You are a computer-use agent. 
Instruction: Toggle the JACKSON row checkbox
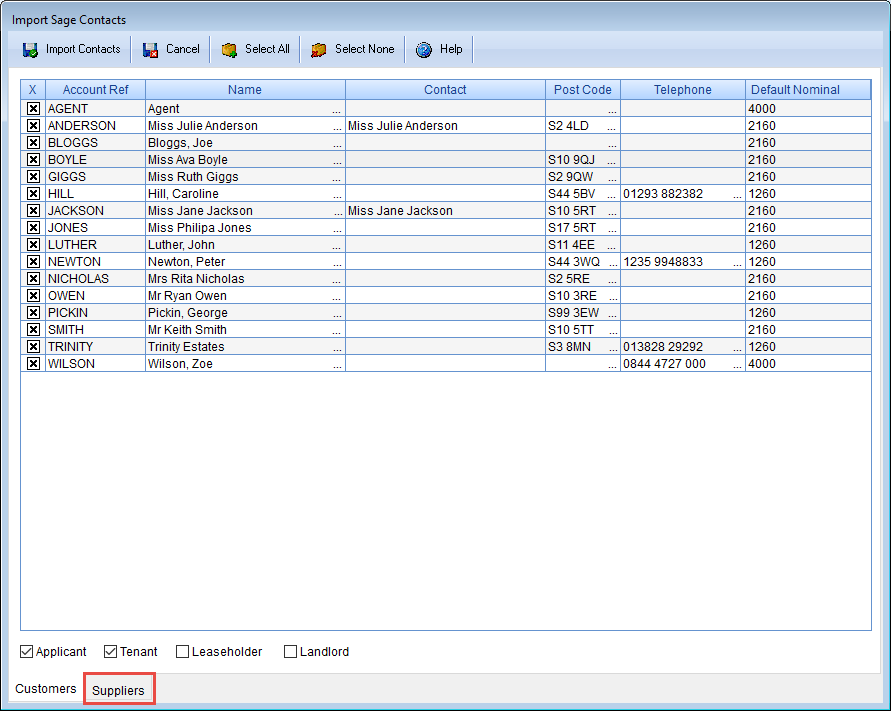tap(34, 211)
